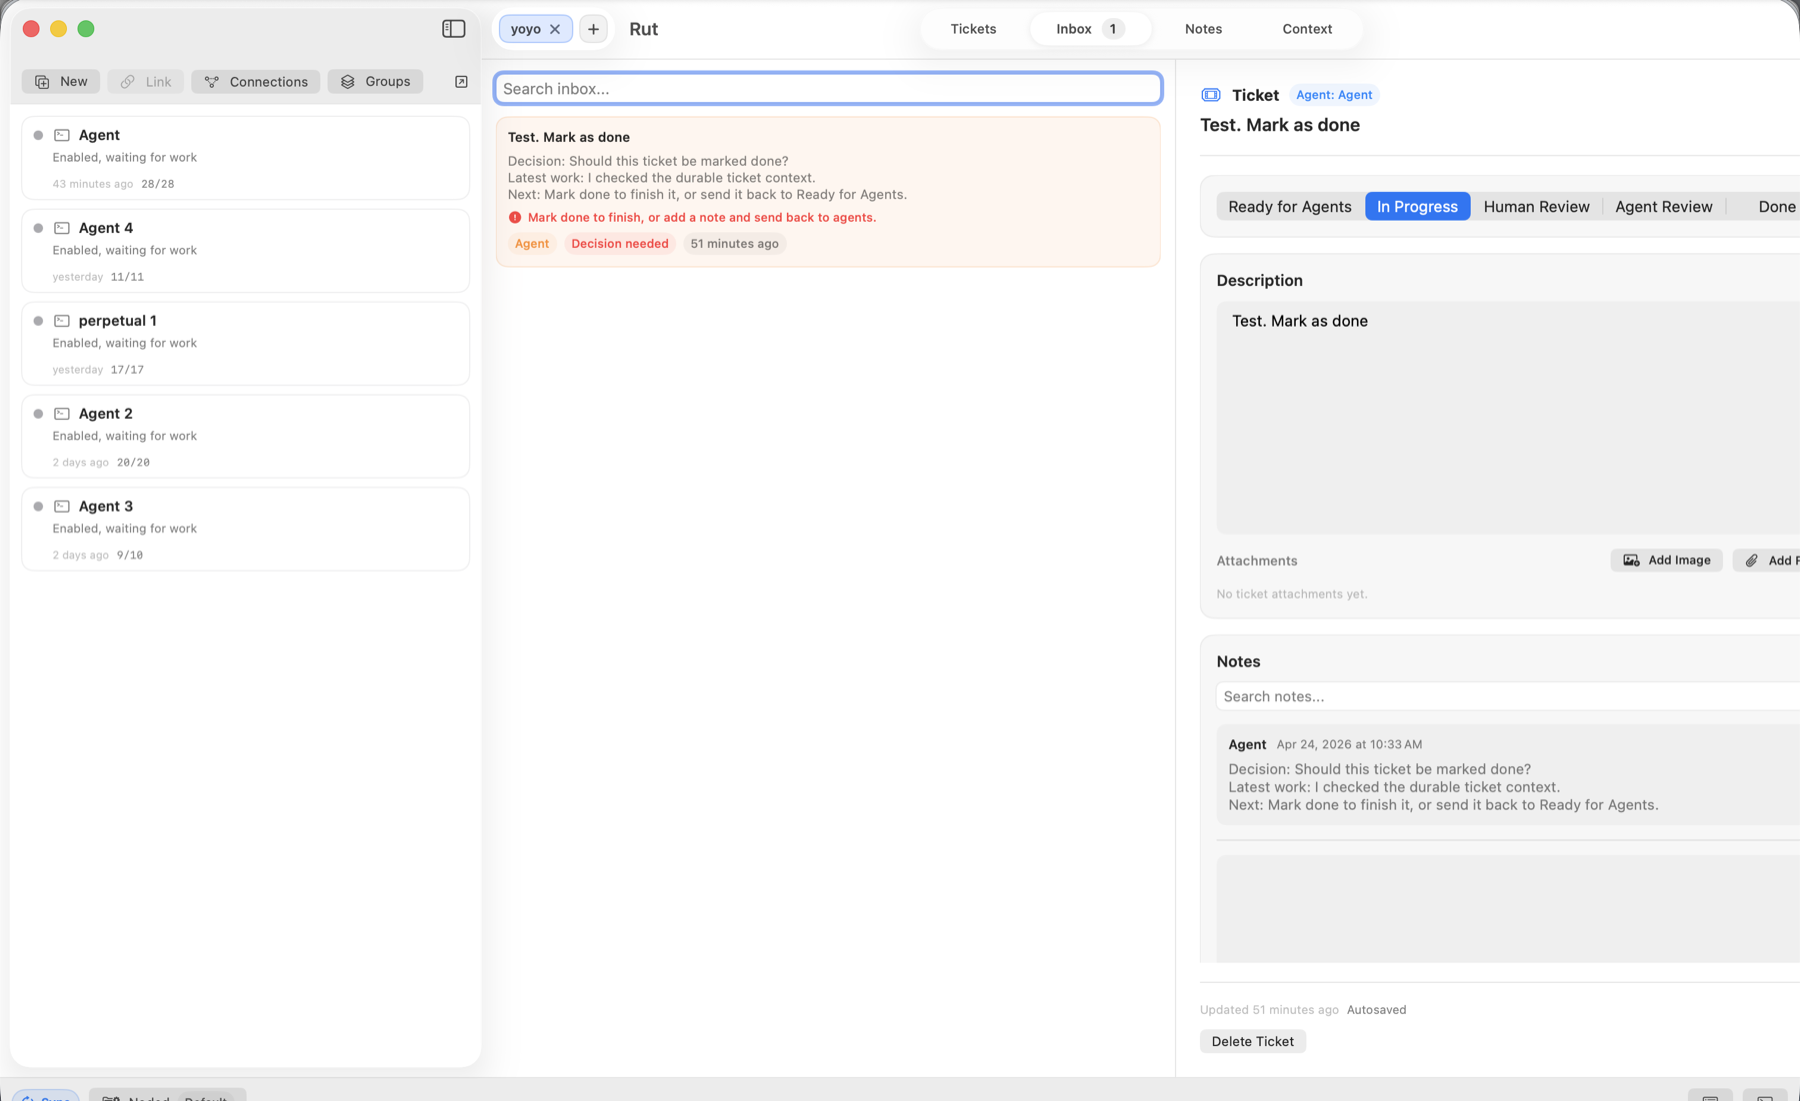The width and height of the screenshot is (1800, 1101).
Task: Click the empty note compose box
Action: pos(1508,908)
